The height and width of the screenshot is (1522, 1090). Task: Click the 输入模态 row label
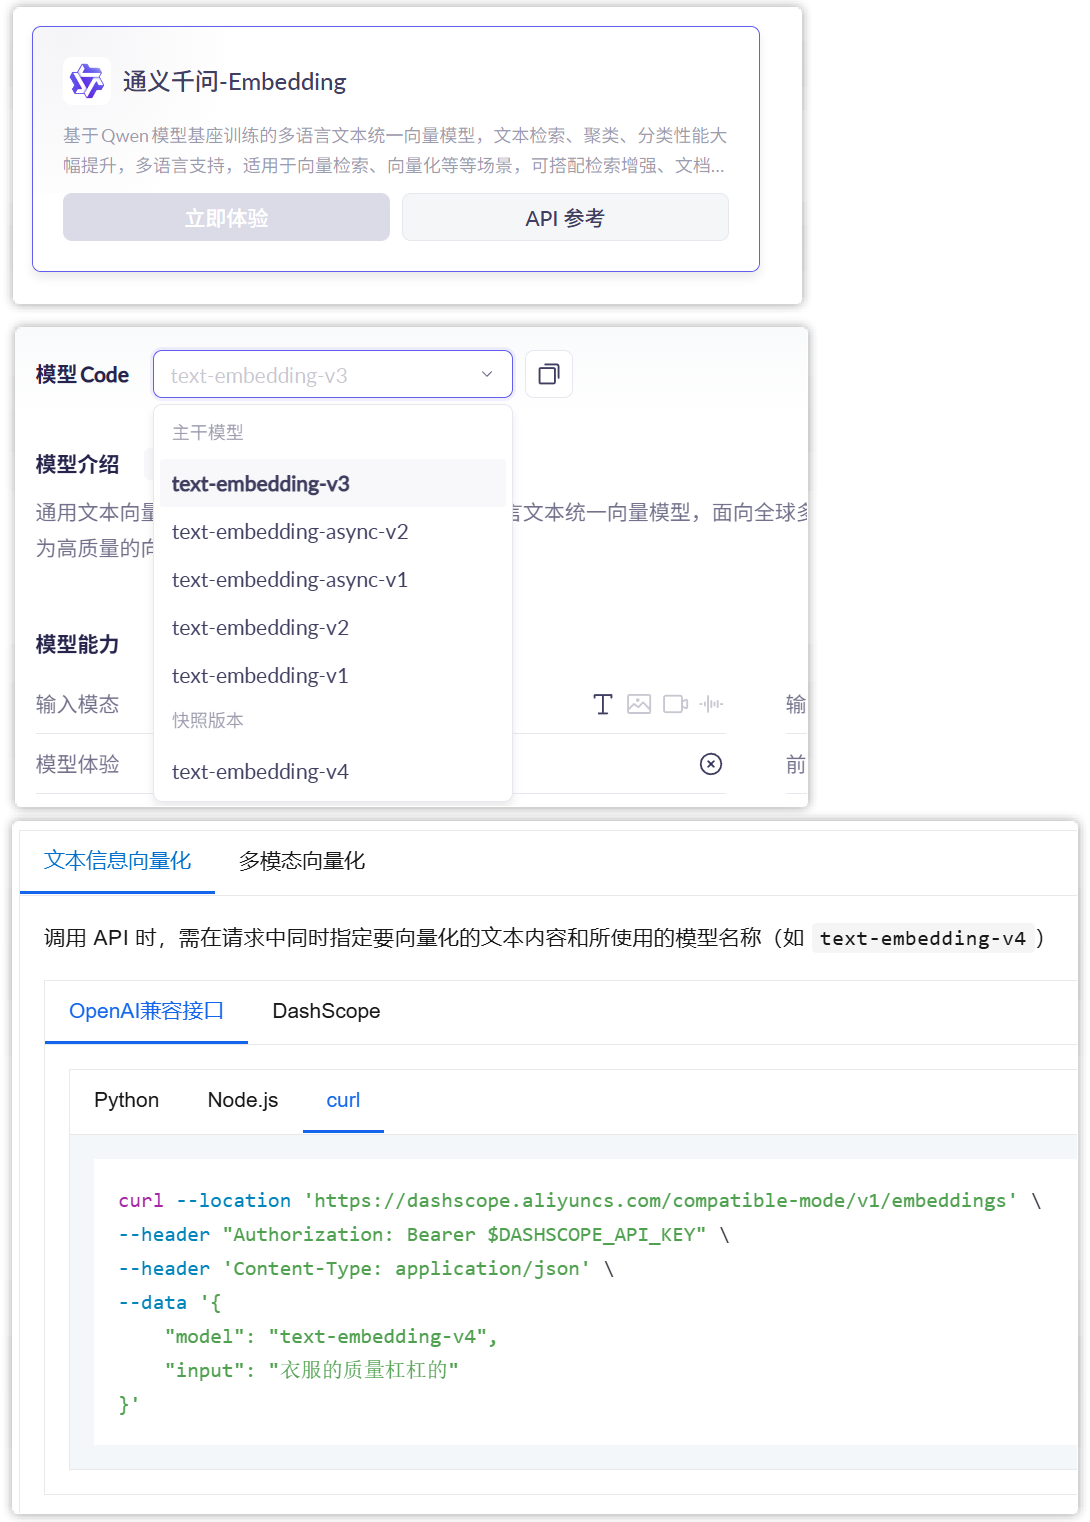click(x=78, y=704)
